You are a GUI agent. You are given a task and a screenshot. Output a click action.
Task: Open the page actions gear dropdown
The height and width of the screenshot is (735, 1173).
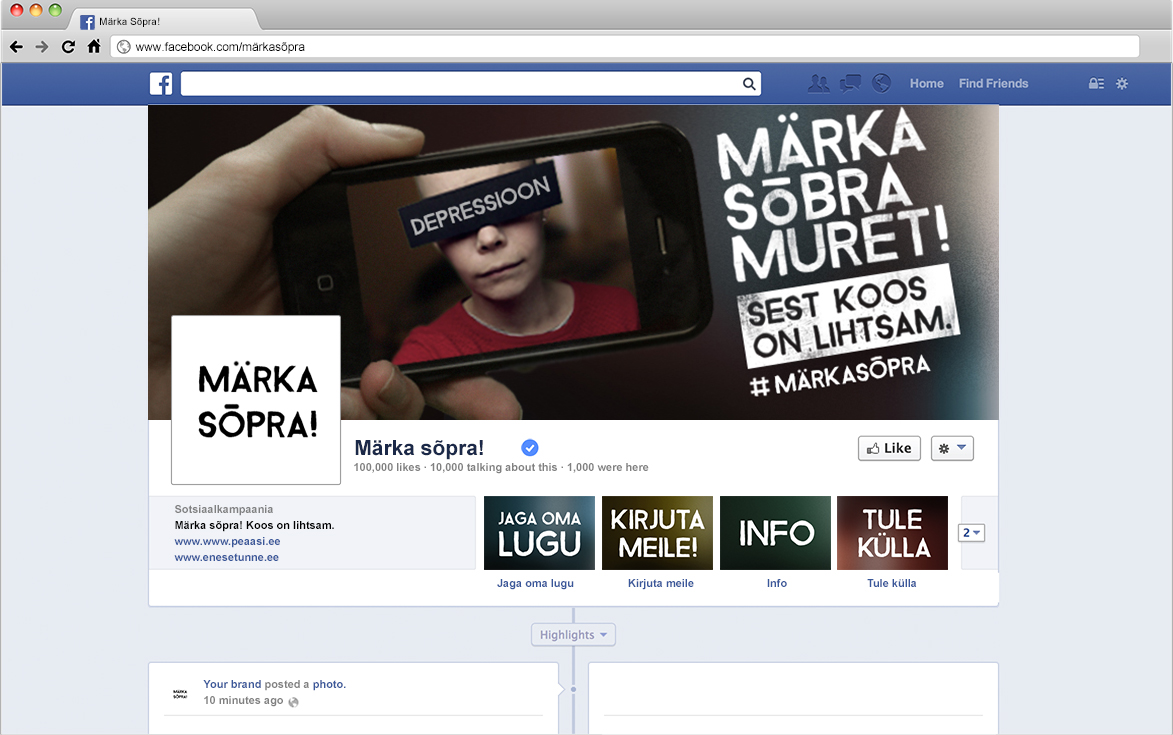[951, 448]
